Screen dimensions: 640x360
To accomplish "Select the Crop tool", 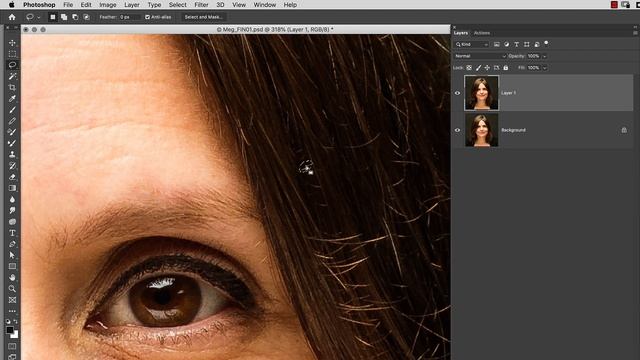I will [12, 87].
